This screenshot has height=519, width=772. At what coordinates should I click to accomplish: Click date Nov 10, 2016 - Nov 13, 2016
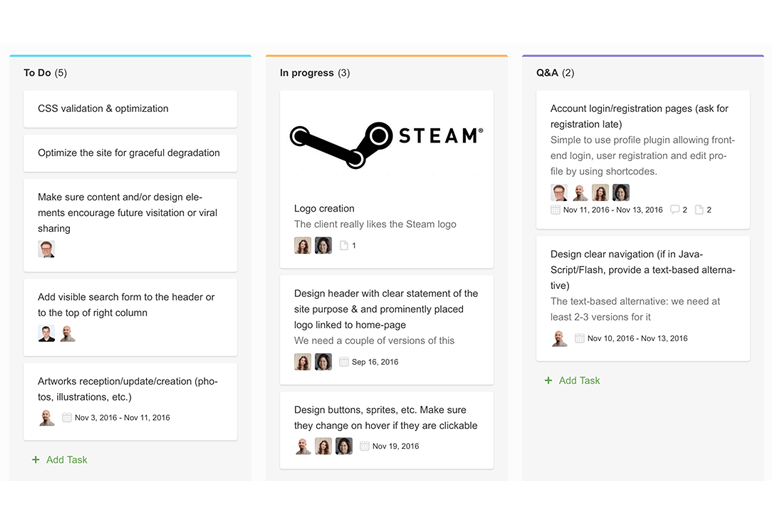tap(638, 338)
